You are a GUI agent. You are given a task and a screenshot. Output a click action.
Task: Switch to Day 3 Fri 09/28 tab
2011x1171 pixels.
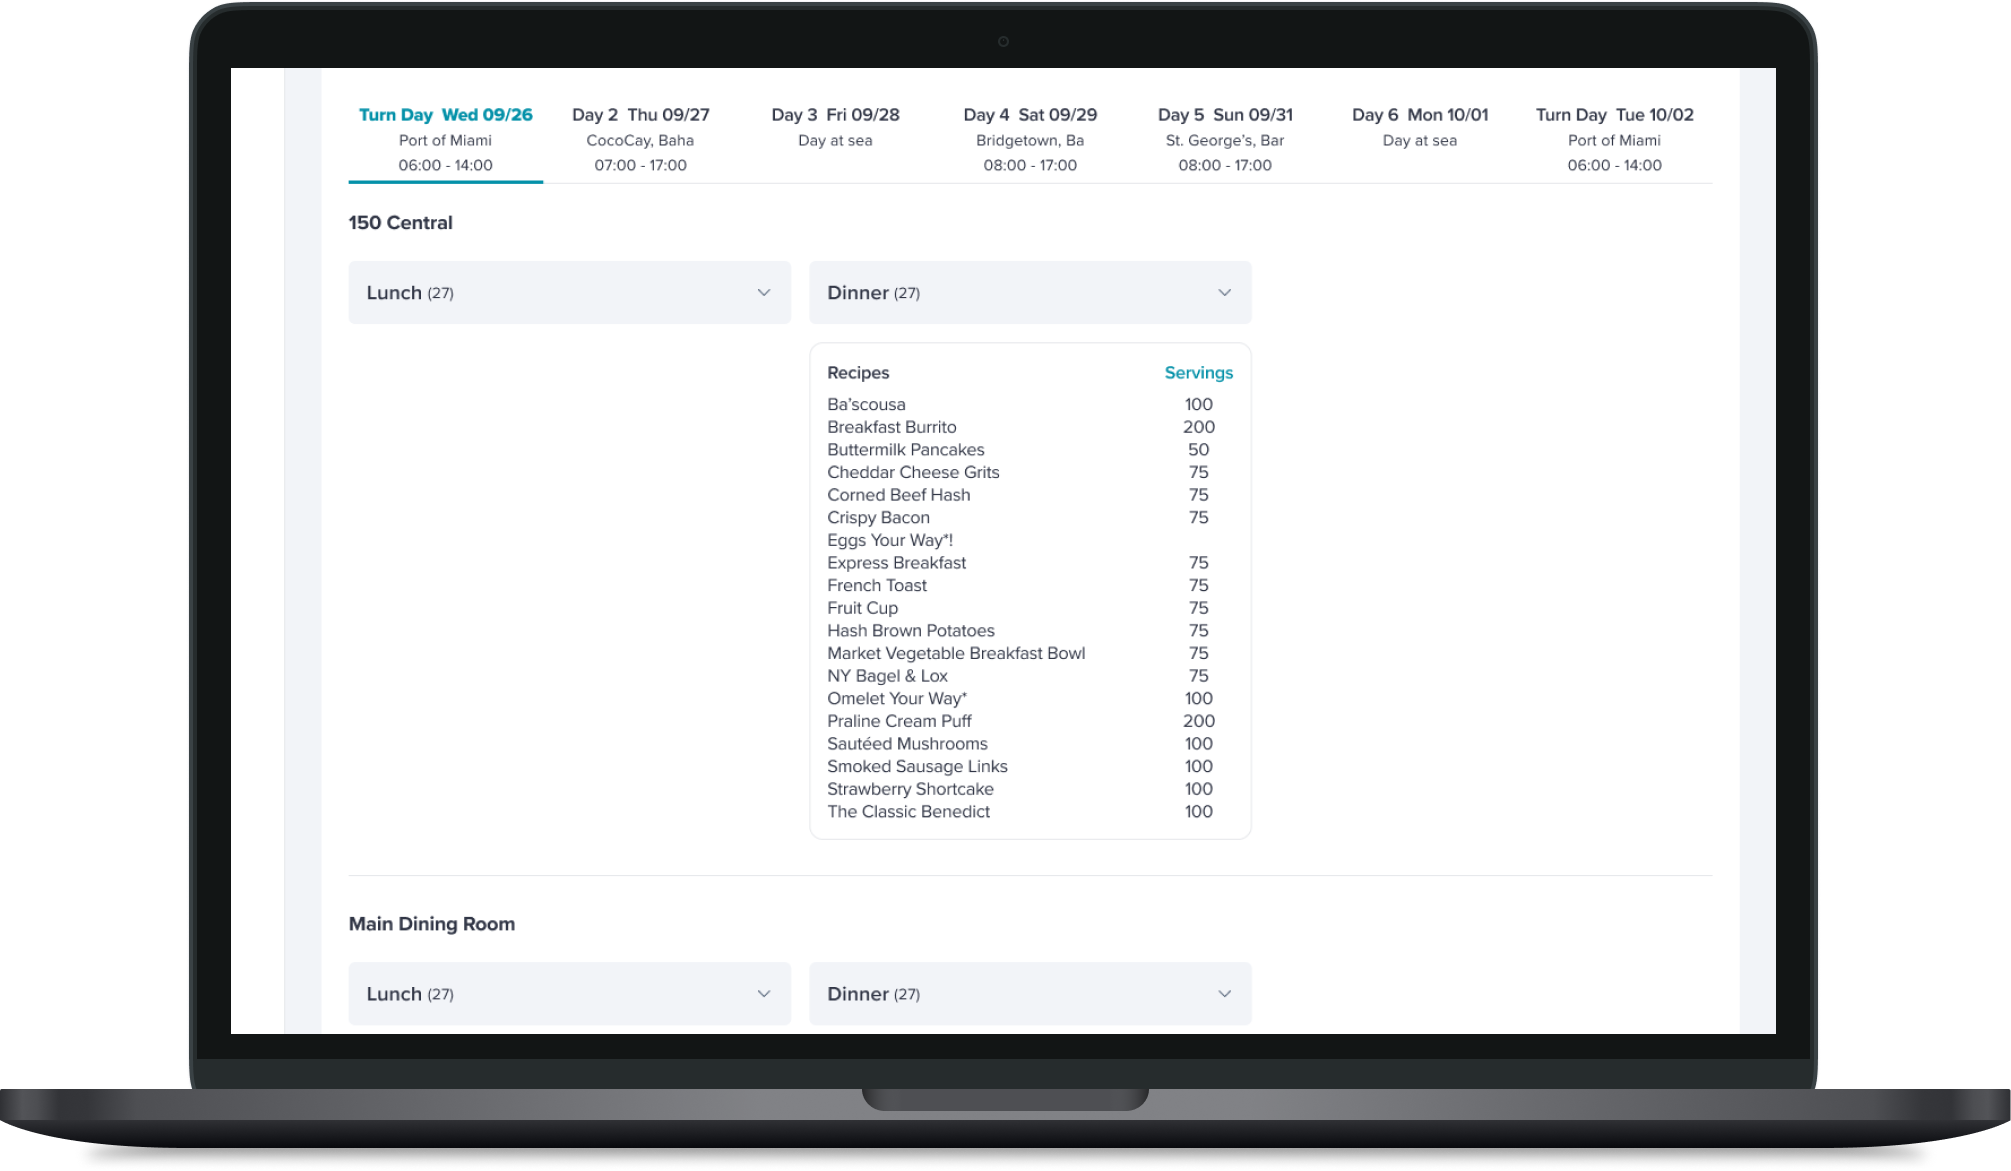[835, 127]
